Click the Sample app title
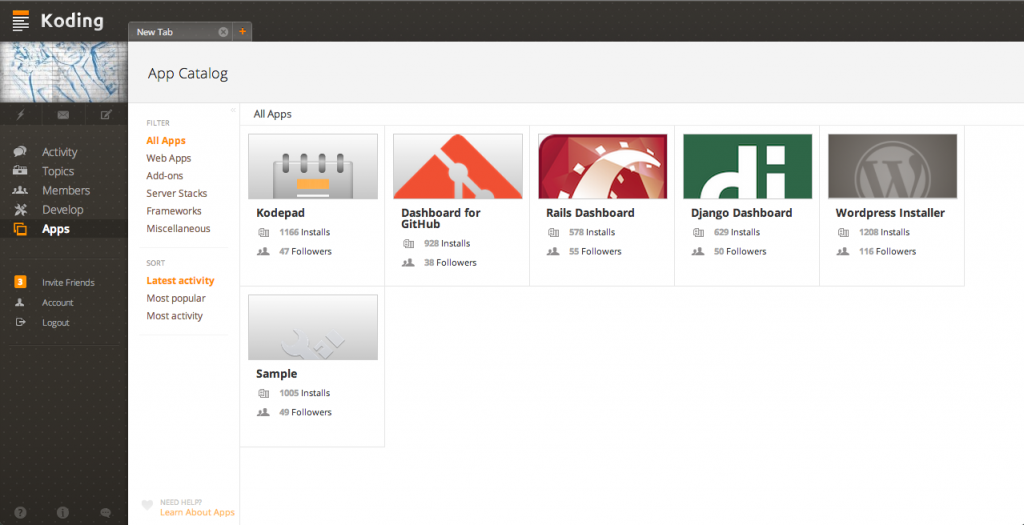Screen dimensions: 1024x525 [x=276, y=374]
